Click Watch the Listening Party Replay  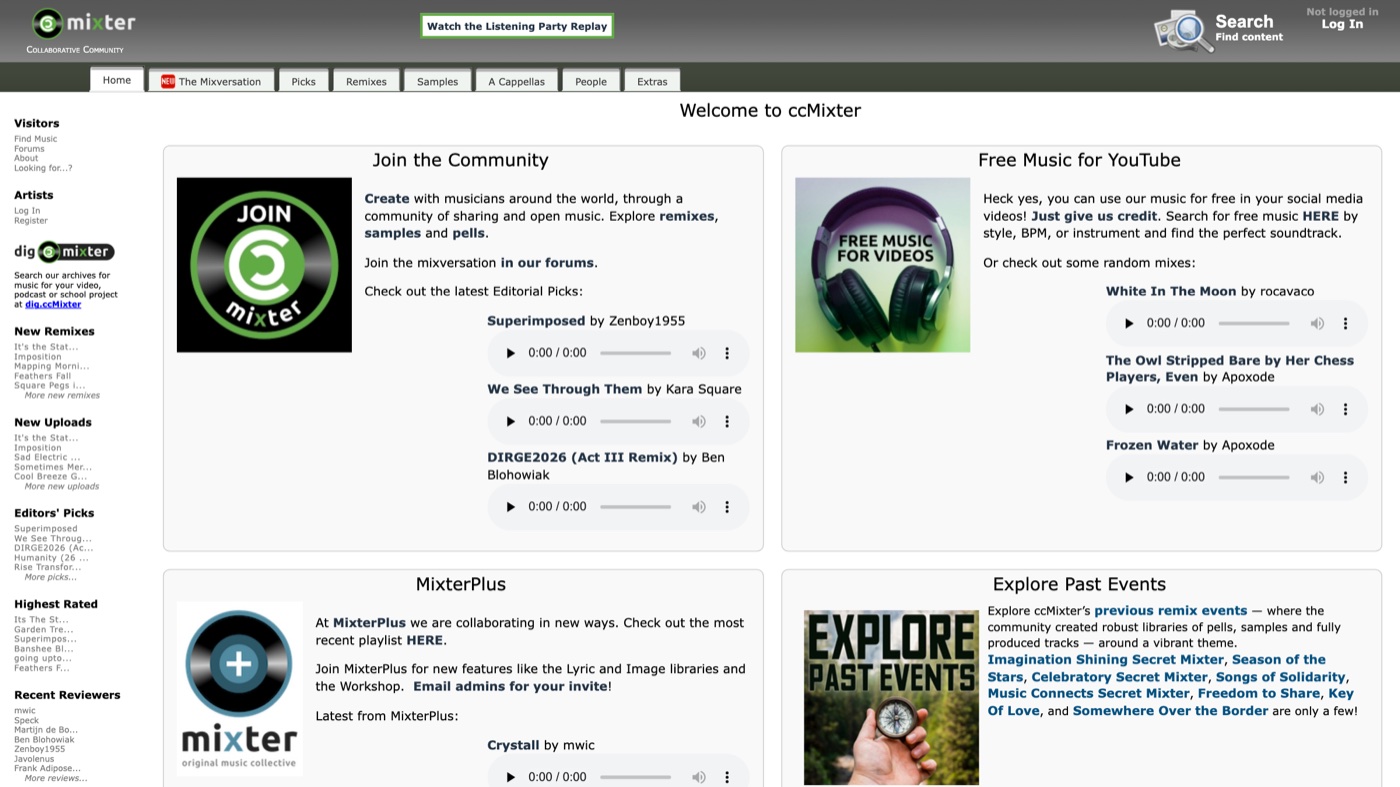coord(517,26)
